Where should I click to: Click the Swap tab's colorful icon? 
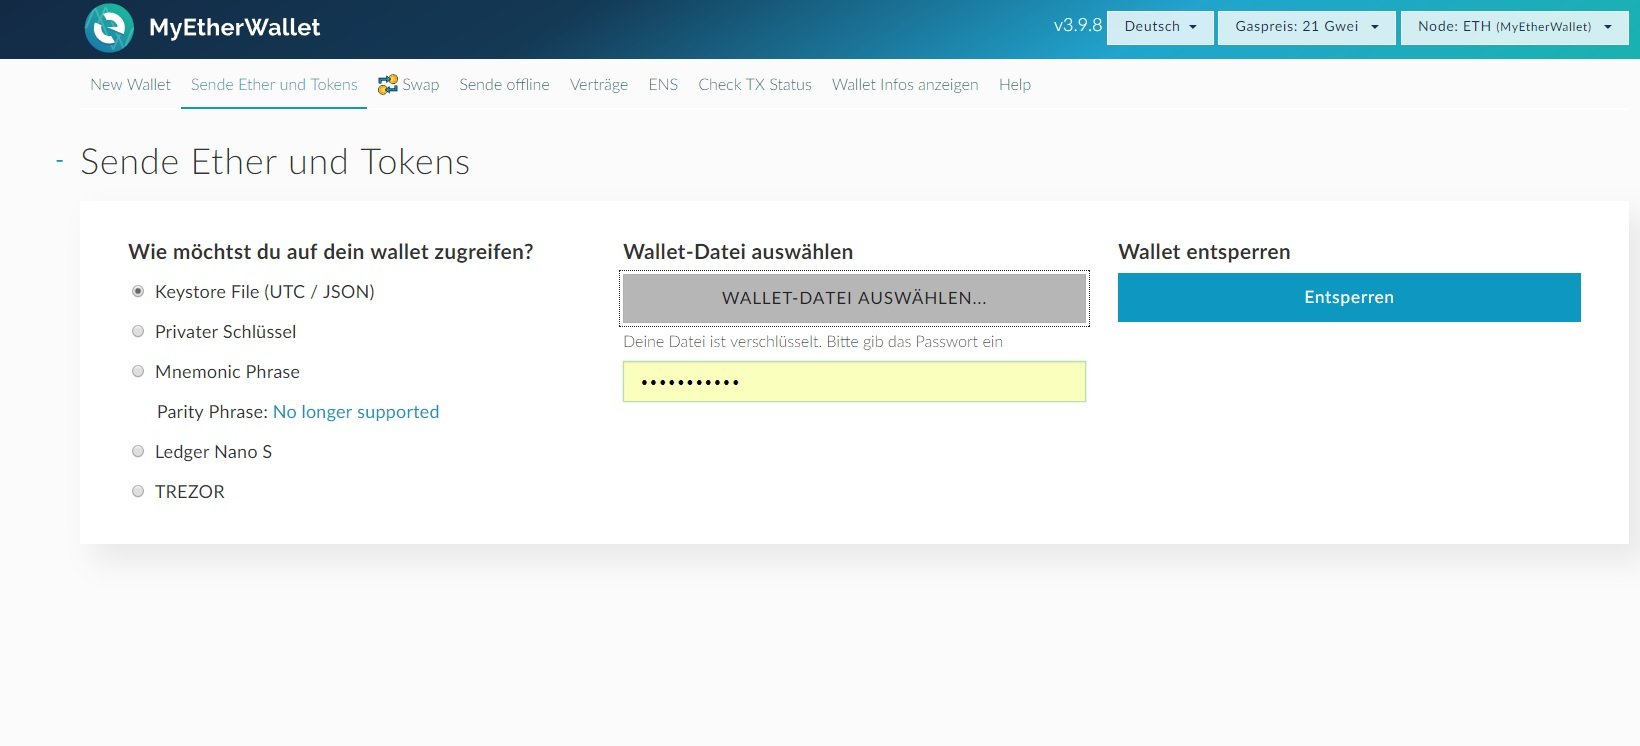point(388,85)
